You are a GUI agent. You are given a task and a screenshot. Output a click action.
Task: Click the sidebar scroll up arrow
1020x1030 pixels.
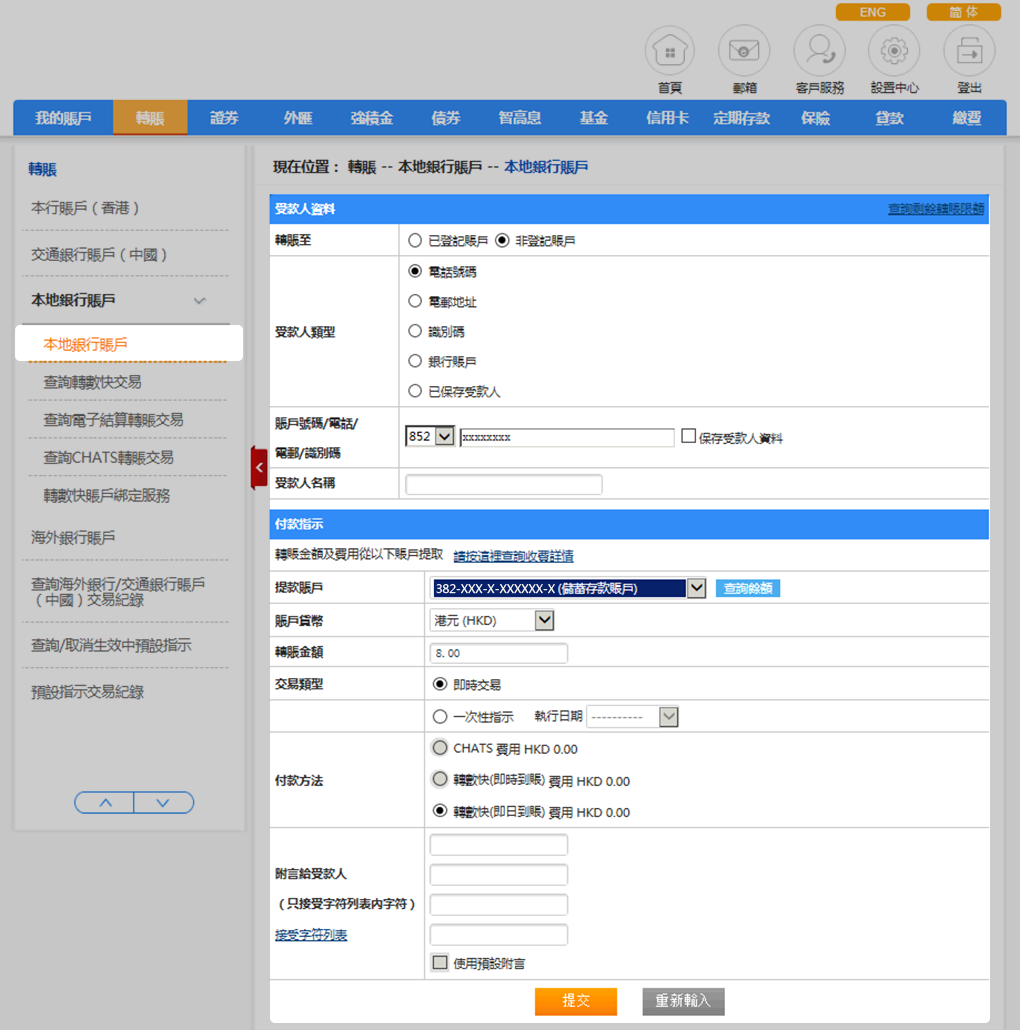[105, 802]
